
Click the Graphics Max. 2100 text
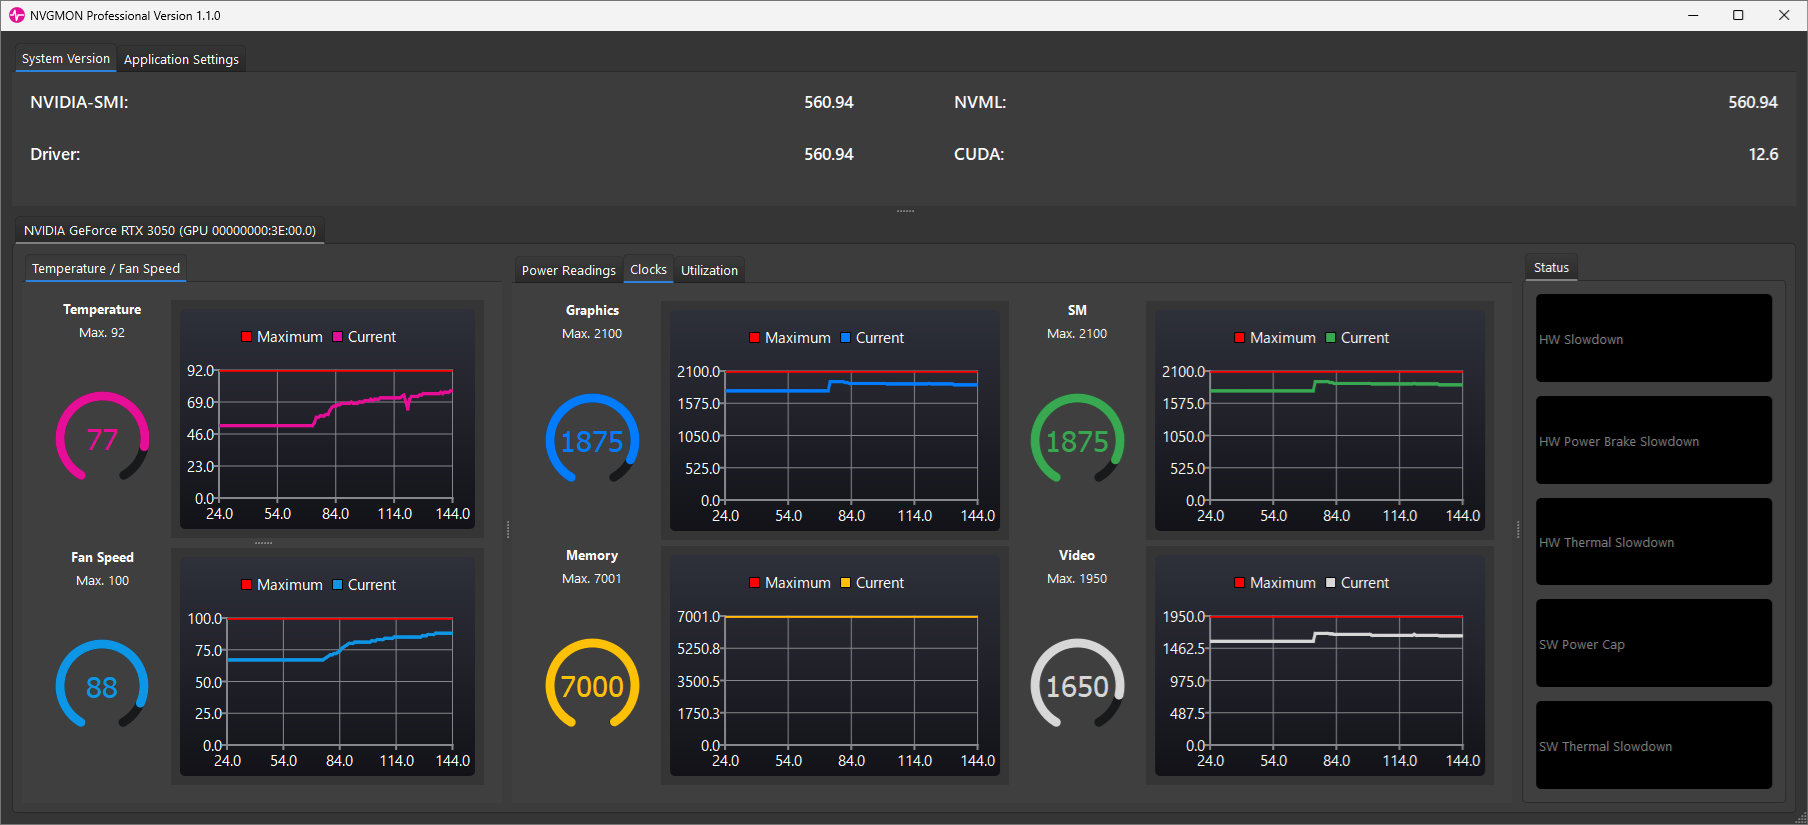[592, 334]
